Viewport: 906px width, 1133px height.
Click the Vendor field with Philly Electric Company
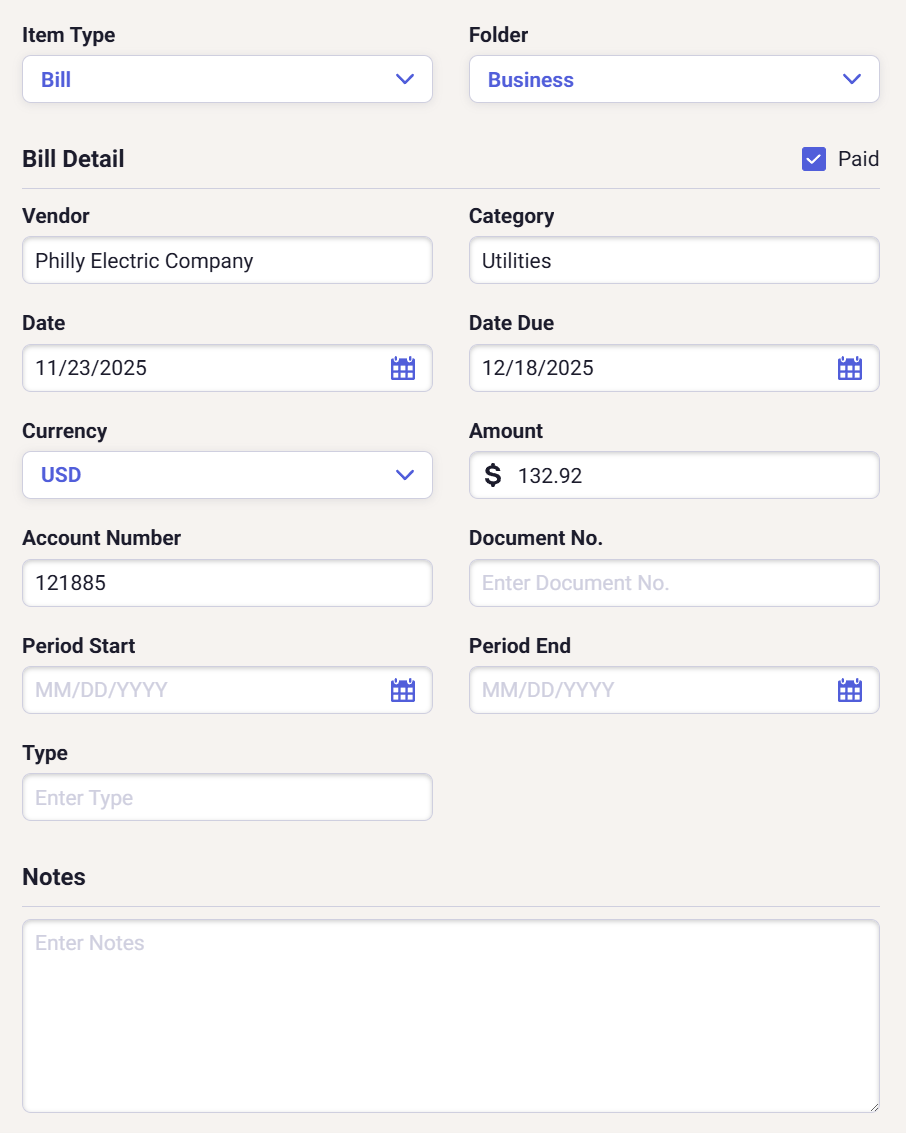[x=227, y=261]
